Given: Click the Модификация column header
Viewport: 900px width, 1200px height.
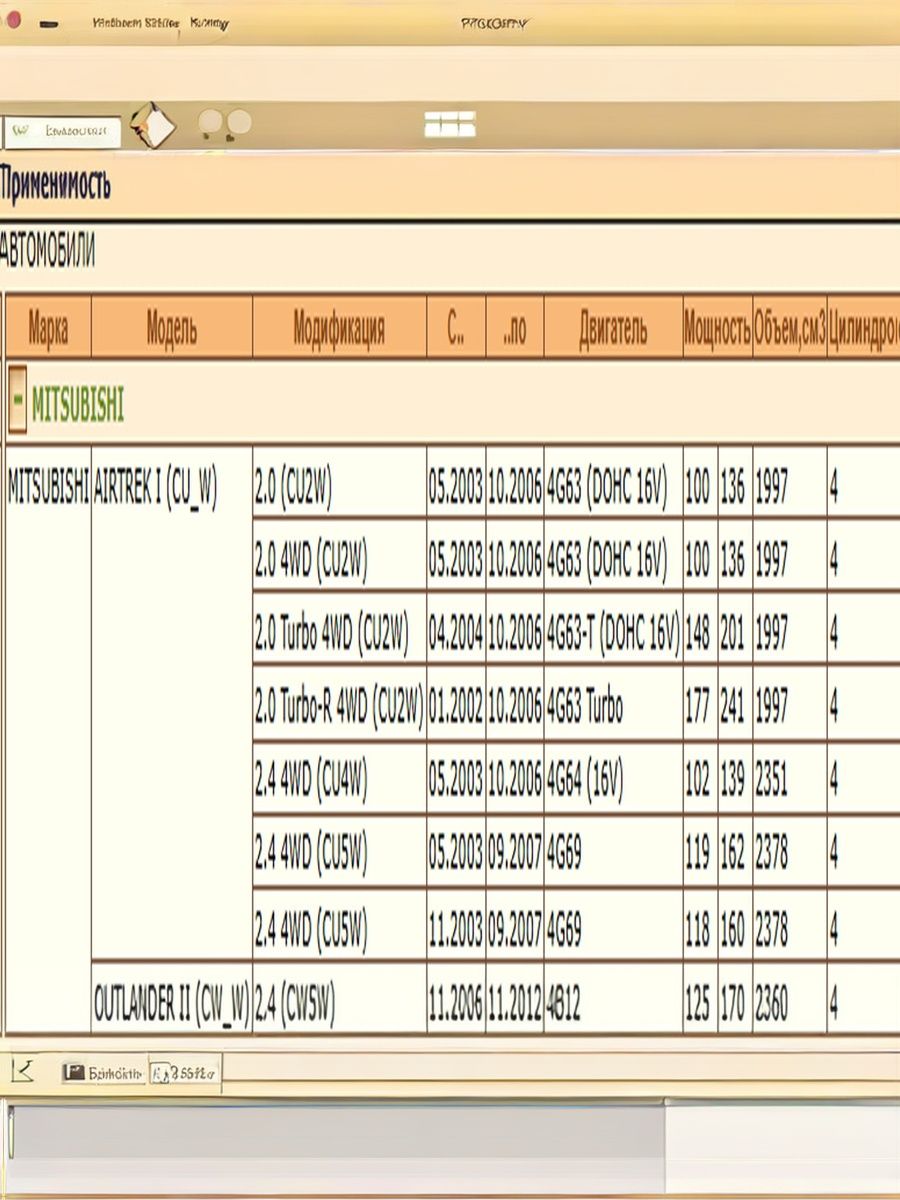Looking at the screenshot, I should tap(339, 327).
